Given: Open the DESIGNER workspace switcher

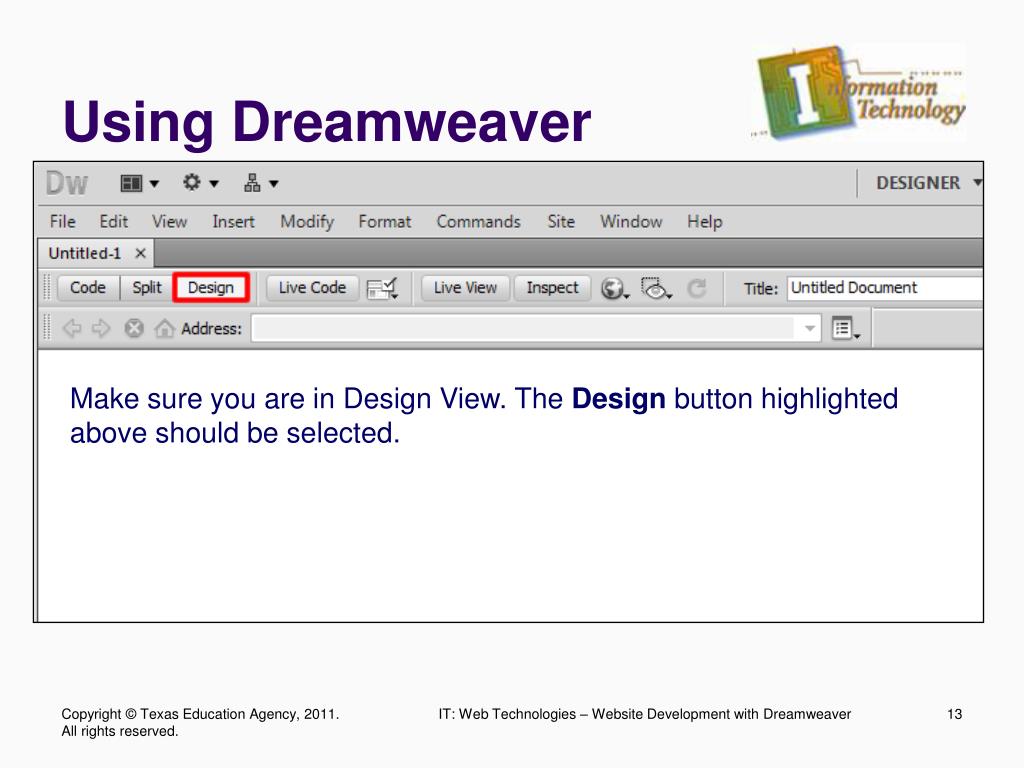Looking at the screenshot, I should [928, 183].
